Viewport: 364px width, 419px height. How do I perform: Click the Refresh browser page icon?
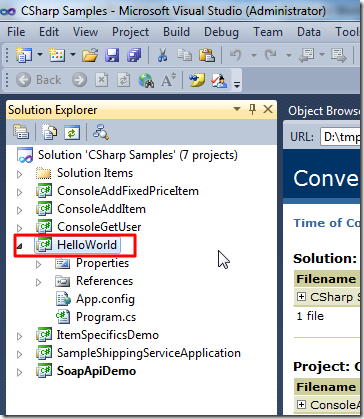tap(123, 80)
